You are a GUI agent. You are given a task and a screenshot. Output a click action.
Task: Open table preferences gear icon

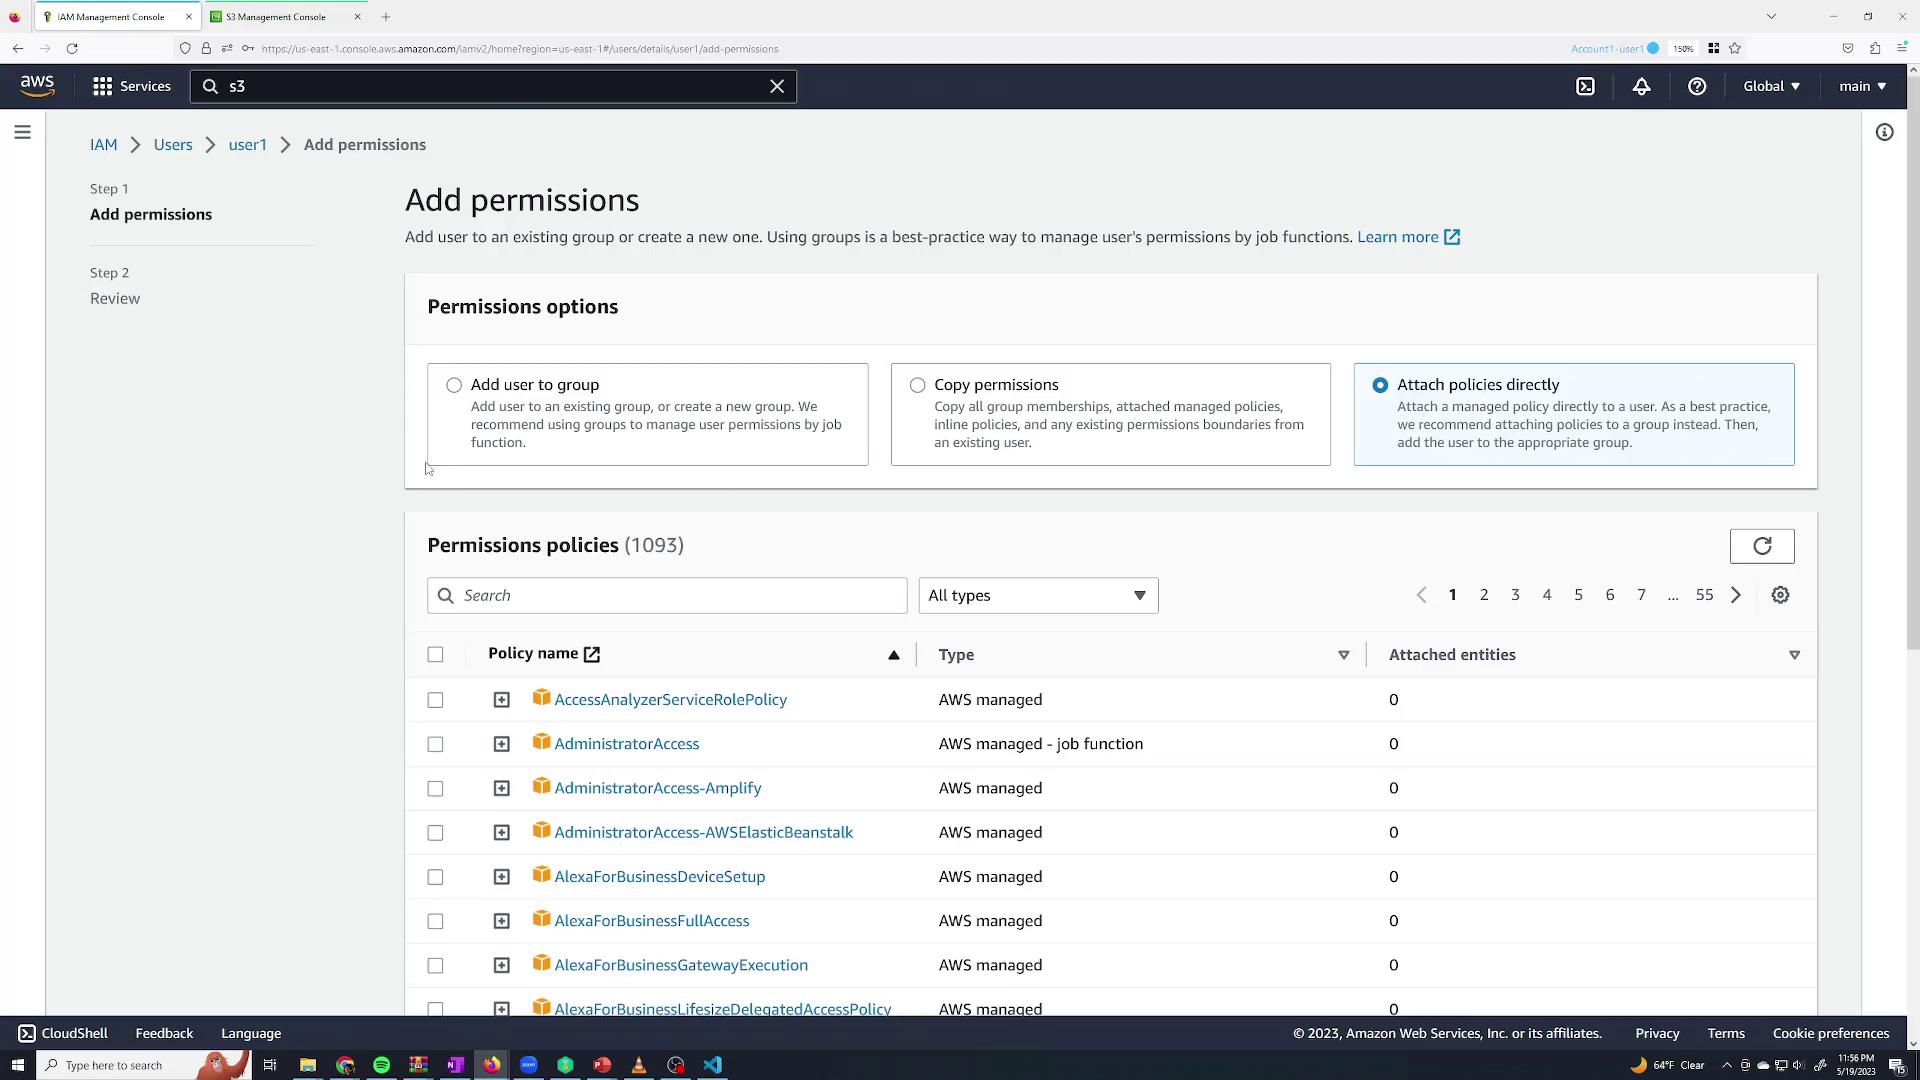click(x=1780, y=595)
